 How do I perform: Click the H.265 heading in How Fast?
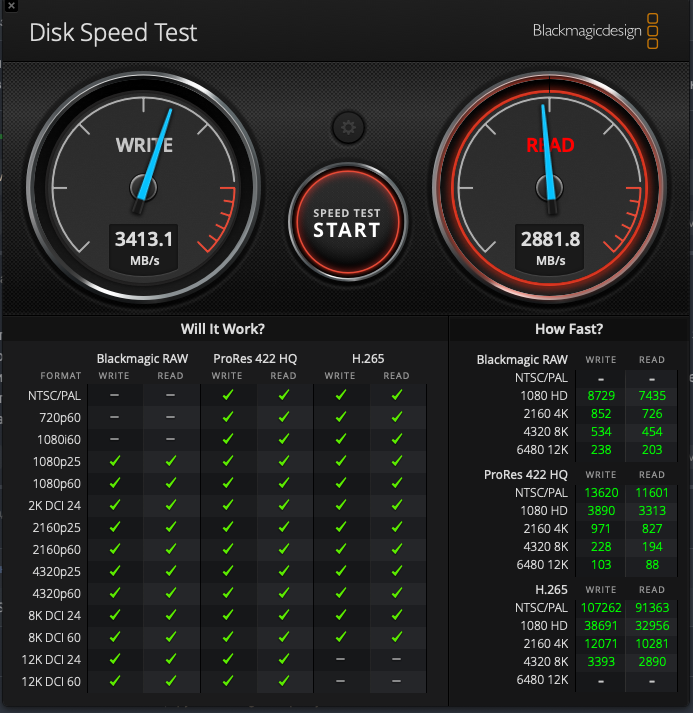point(551,590)
